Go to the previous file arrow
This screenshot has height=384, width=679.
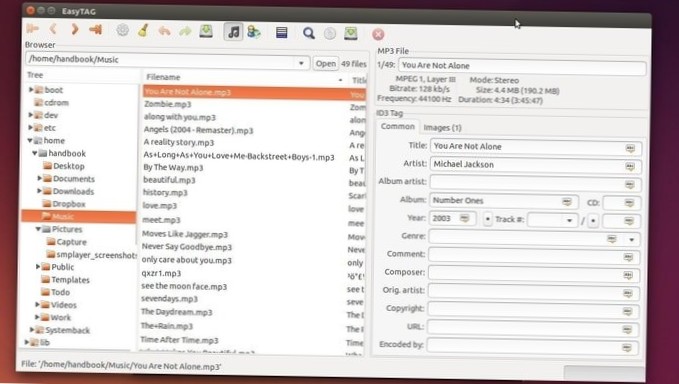(53, 29)
